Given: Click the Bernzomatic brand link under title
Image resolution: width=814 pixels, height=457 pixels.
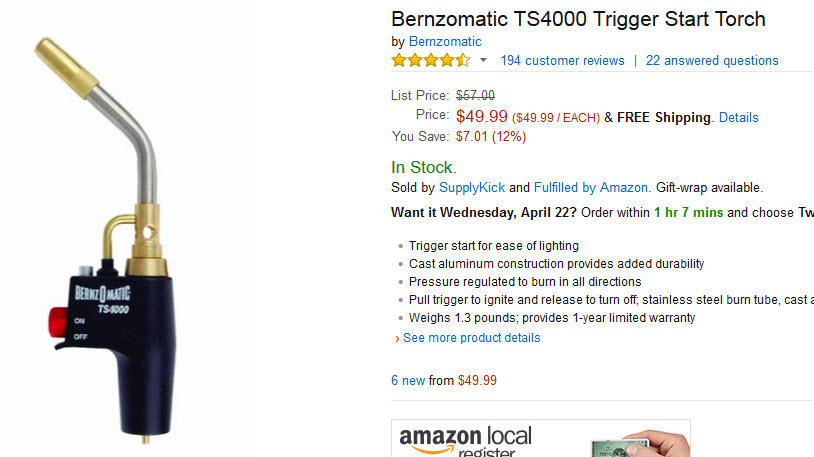Looking at the screenshot, I should click(x=445, y=42).
